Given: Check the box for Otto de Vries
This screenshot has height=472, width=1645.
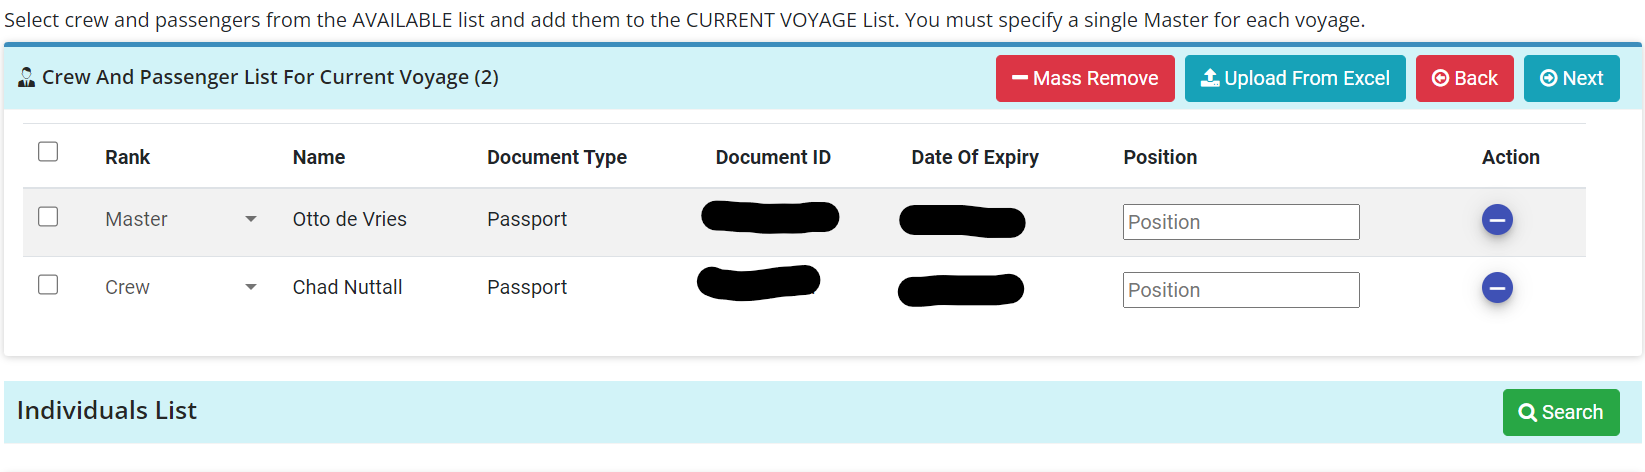Looking at the screenshot, I should (48, 217).
